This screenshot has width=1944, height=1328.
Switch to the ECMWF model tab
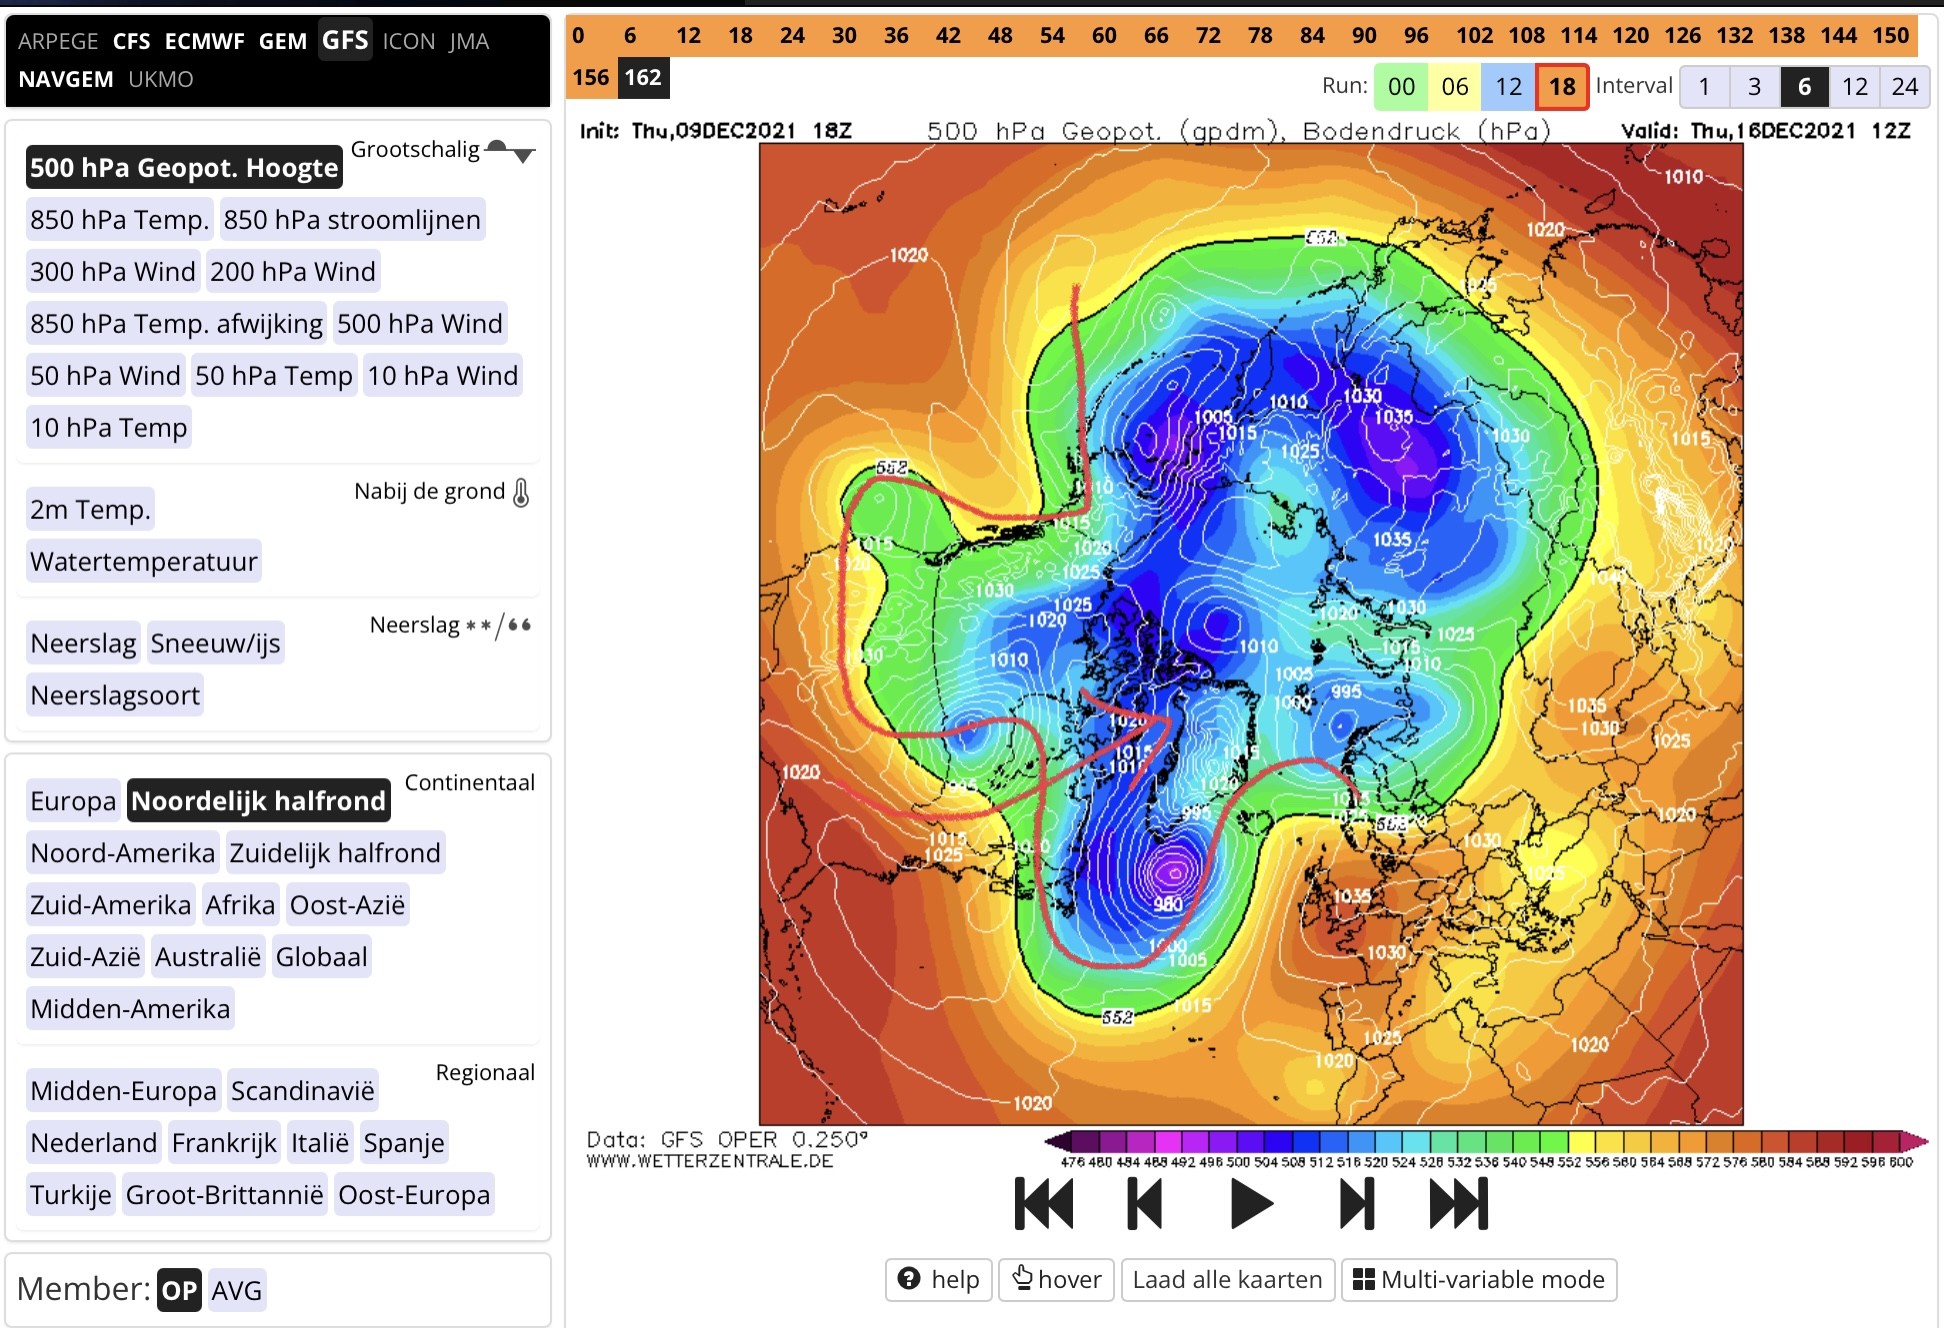(x=204, y=41)
